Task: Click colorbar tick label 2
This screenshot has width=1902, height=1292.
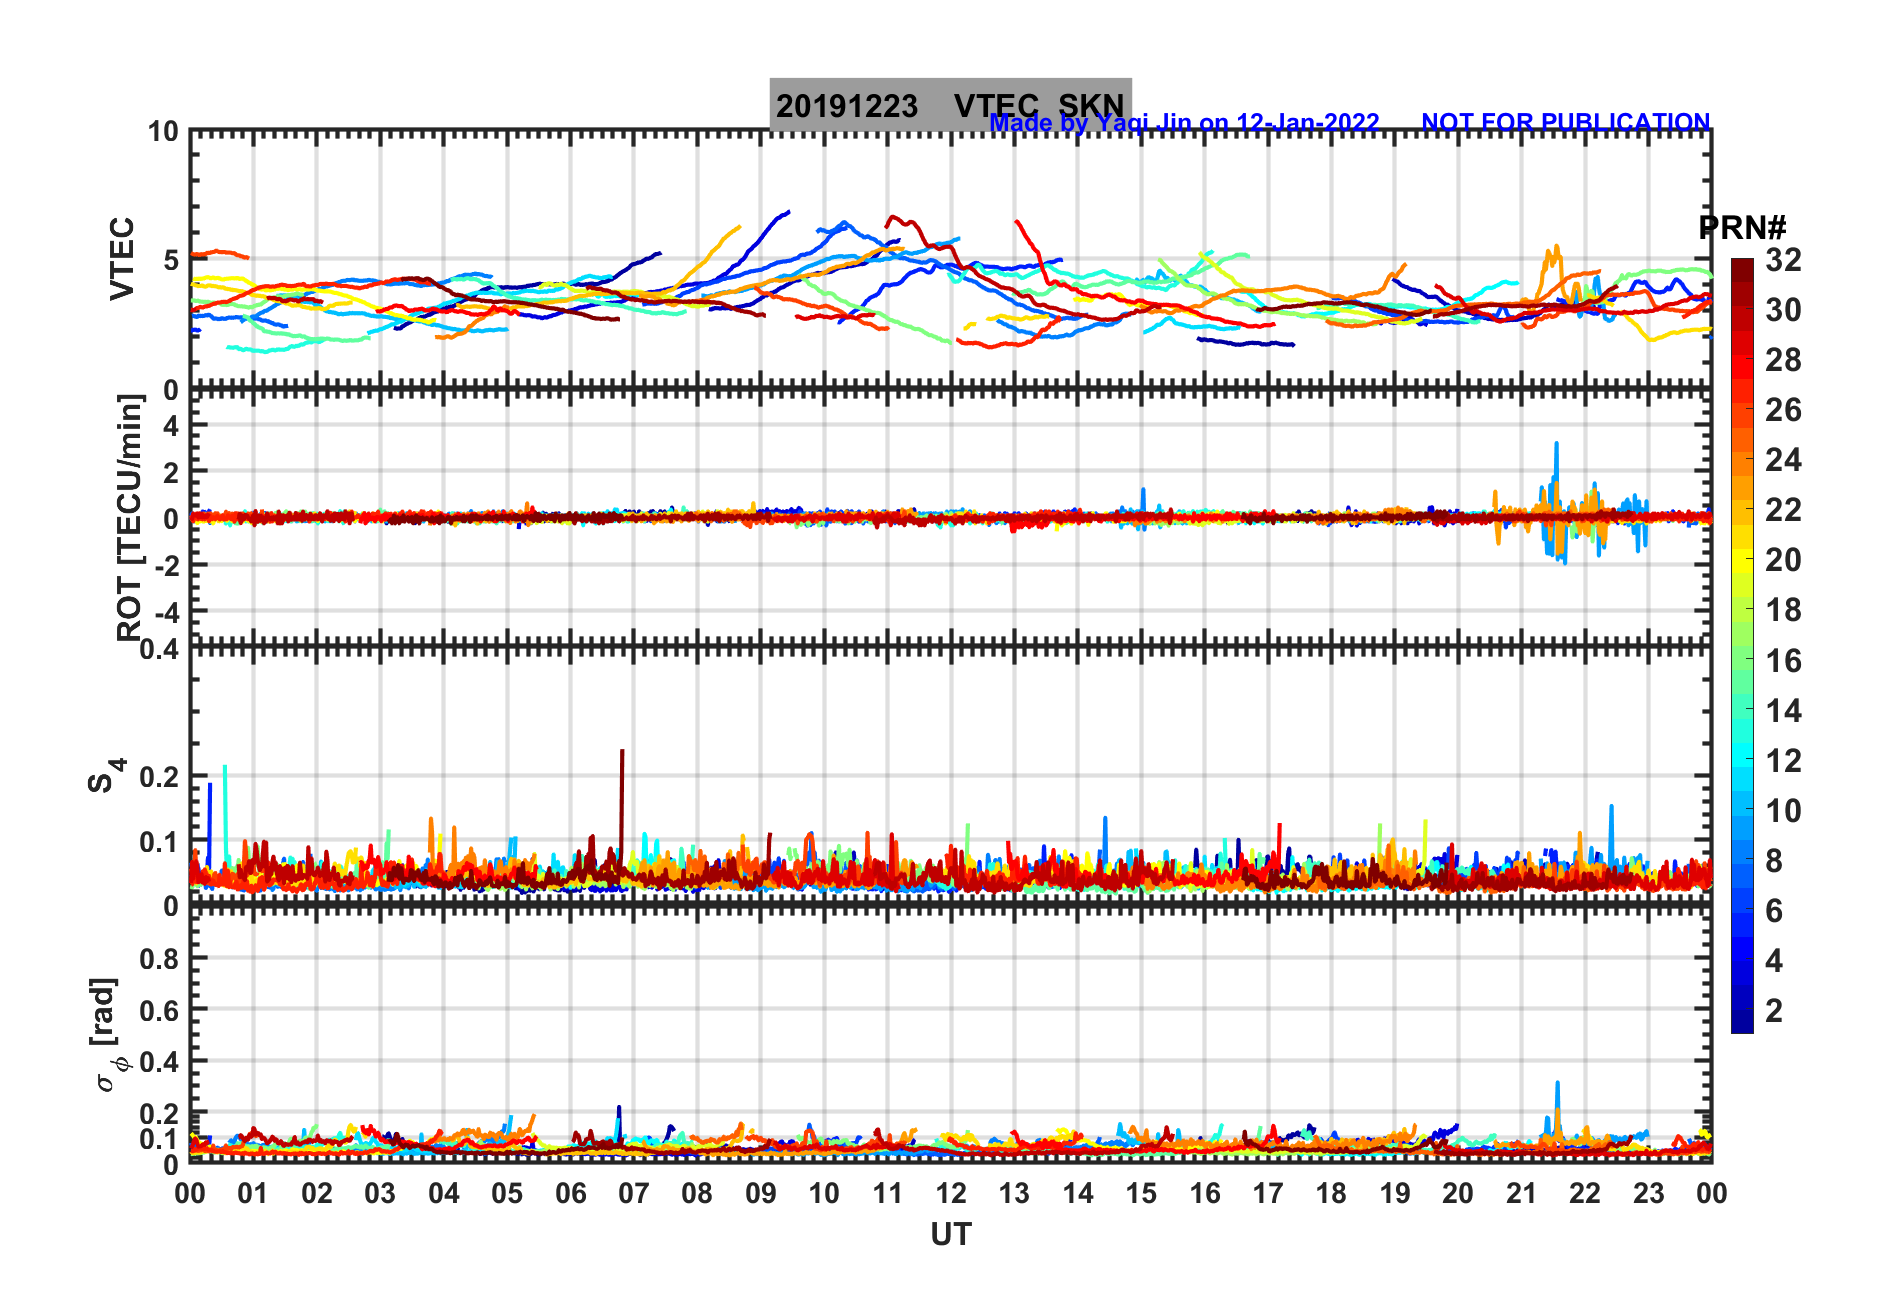Action: (1774, 1011)
